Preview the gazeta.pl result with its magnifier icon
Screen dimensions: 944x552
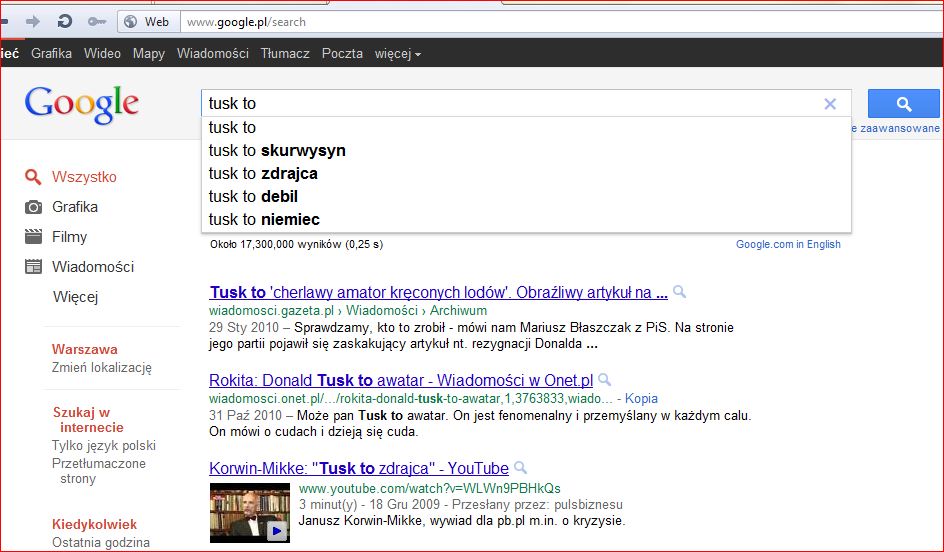680,292
